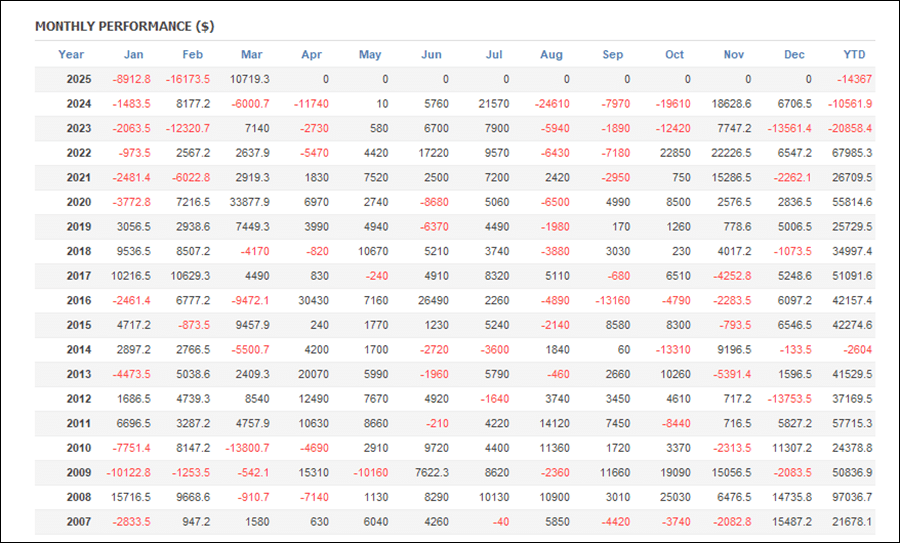
Task: Click the May column header
Action: click(x=370, y=55)
